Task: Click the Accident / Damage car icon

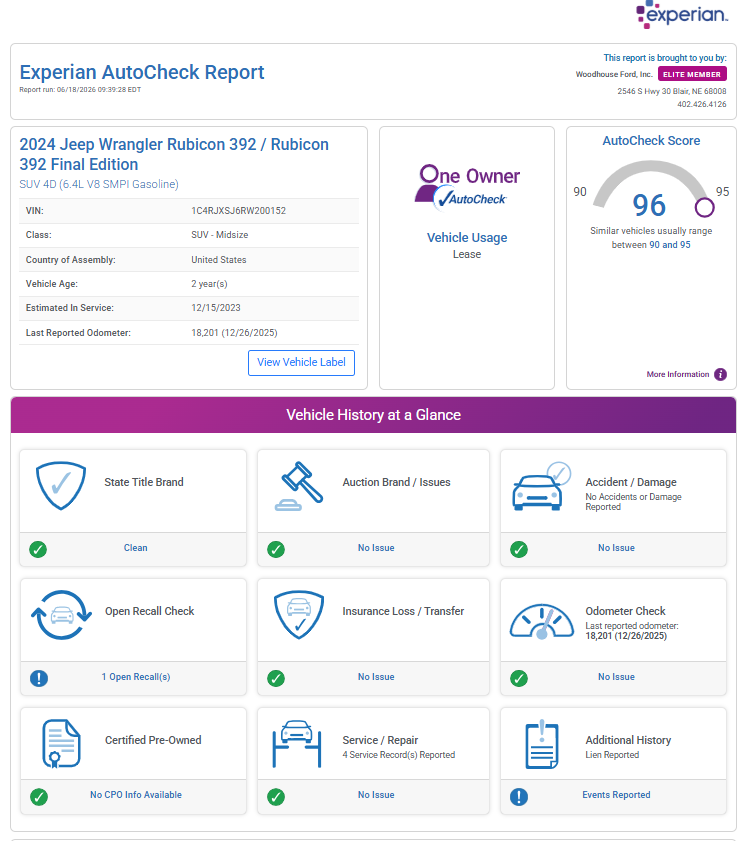Action: click(x=541, y=486)
